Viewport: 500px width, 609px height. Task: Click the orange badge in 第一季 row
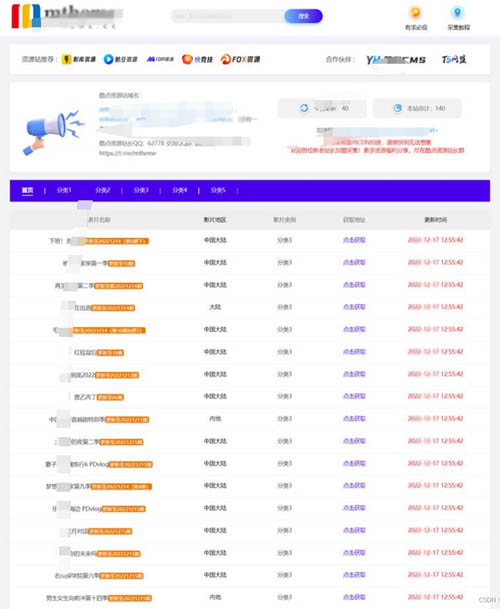(121, 263)
